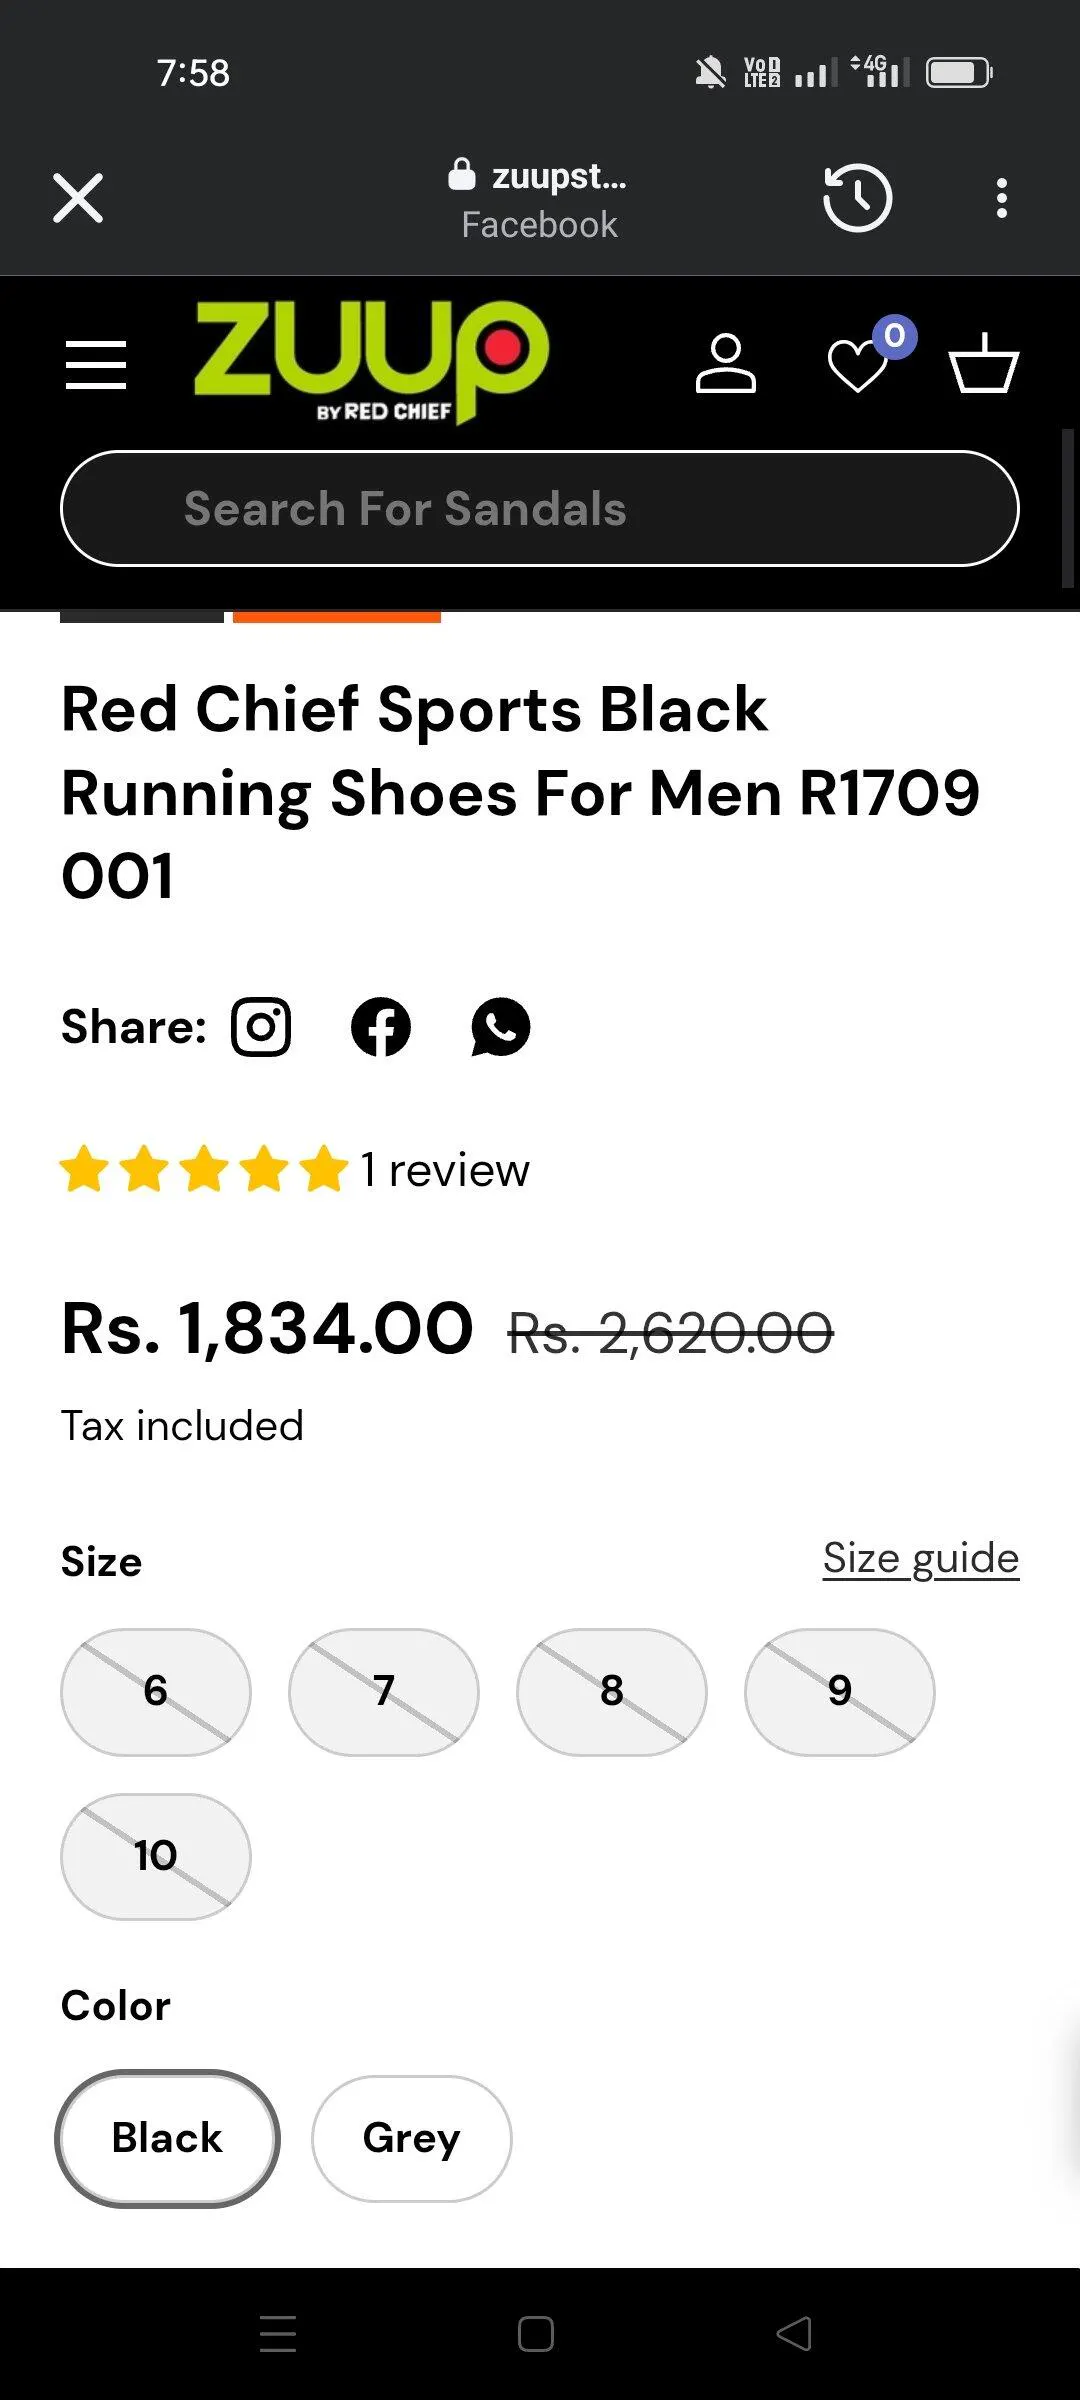Read the 1 review link
This screenshot has width=1080, height=2400.
445,1170
